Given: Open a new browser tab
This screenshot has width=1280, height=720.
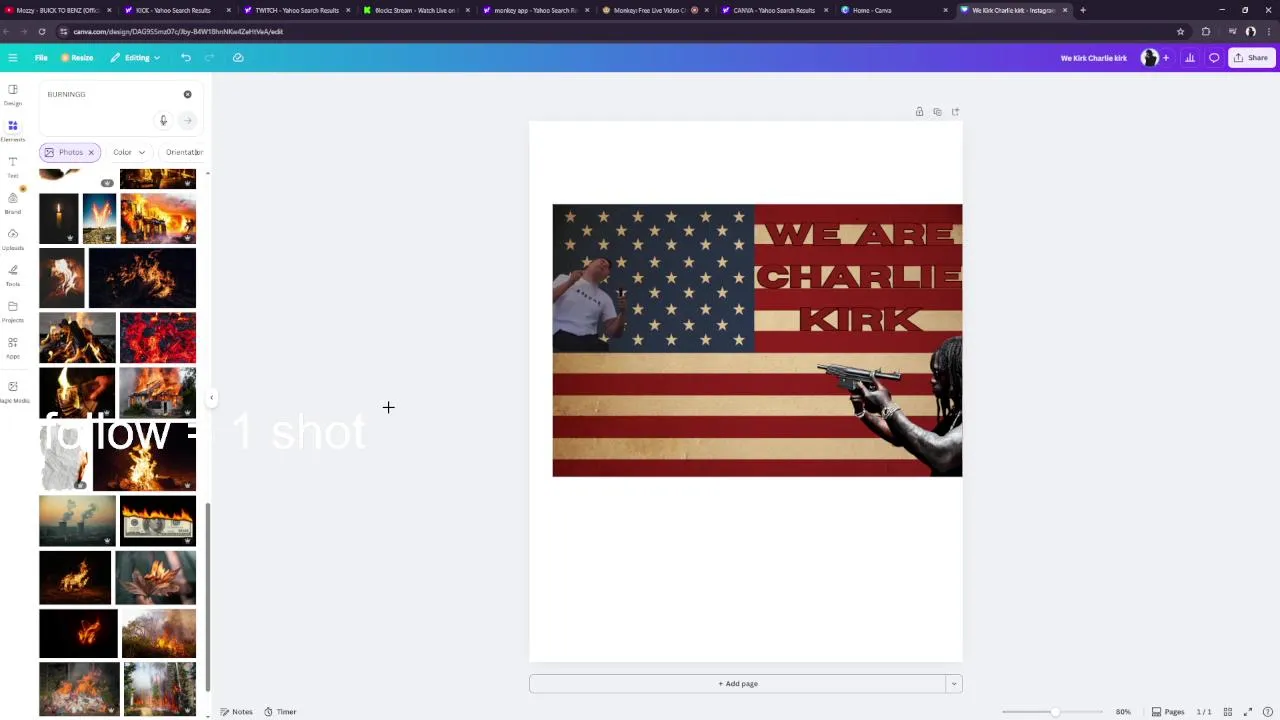Looking at the screenshot, I should 1083,10.
